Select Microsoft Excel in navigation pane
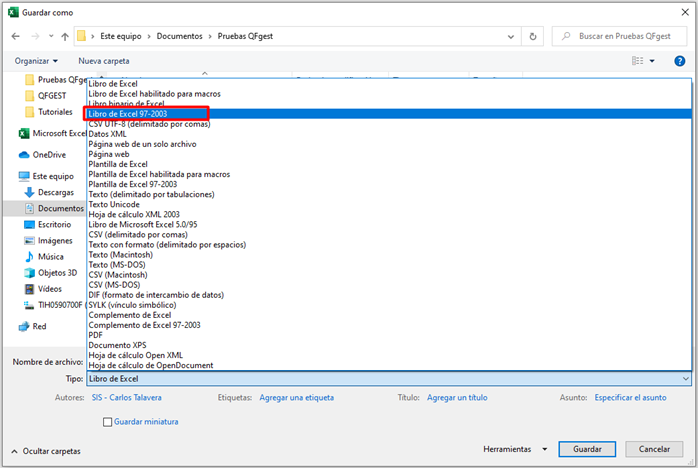The height and width of the screenshot is (468, 698). pyautogui.click(x=53, y=133)
